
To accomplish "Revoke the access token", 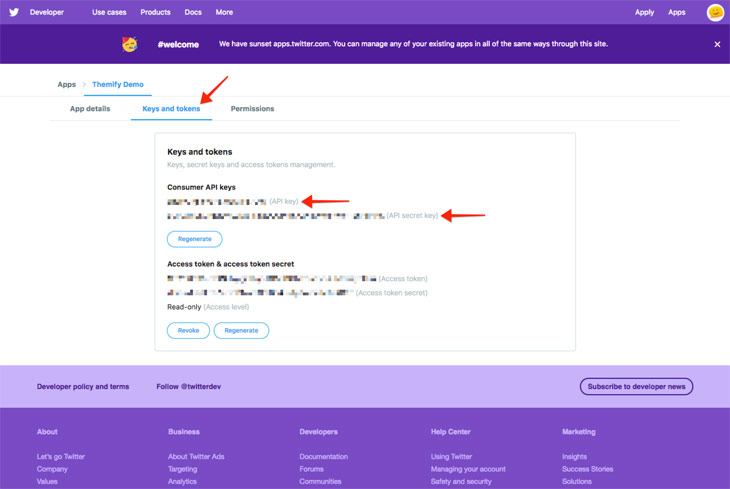I will click(188, 331).
